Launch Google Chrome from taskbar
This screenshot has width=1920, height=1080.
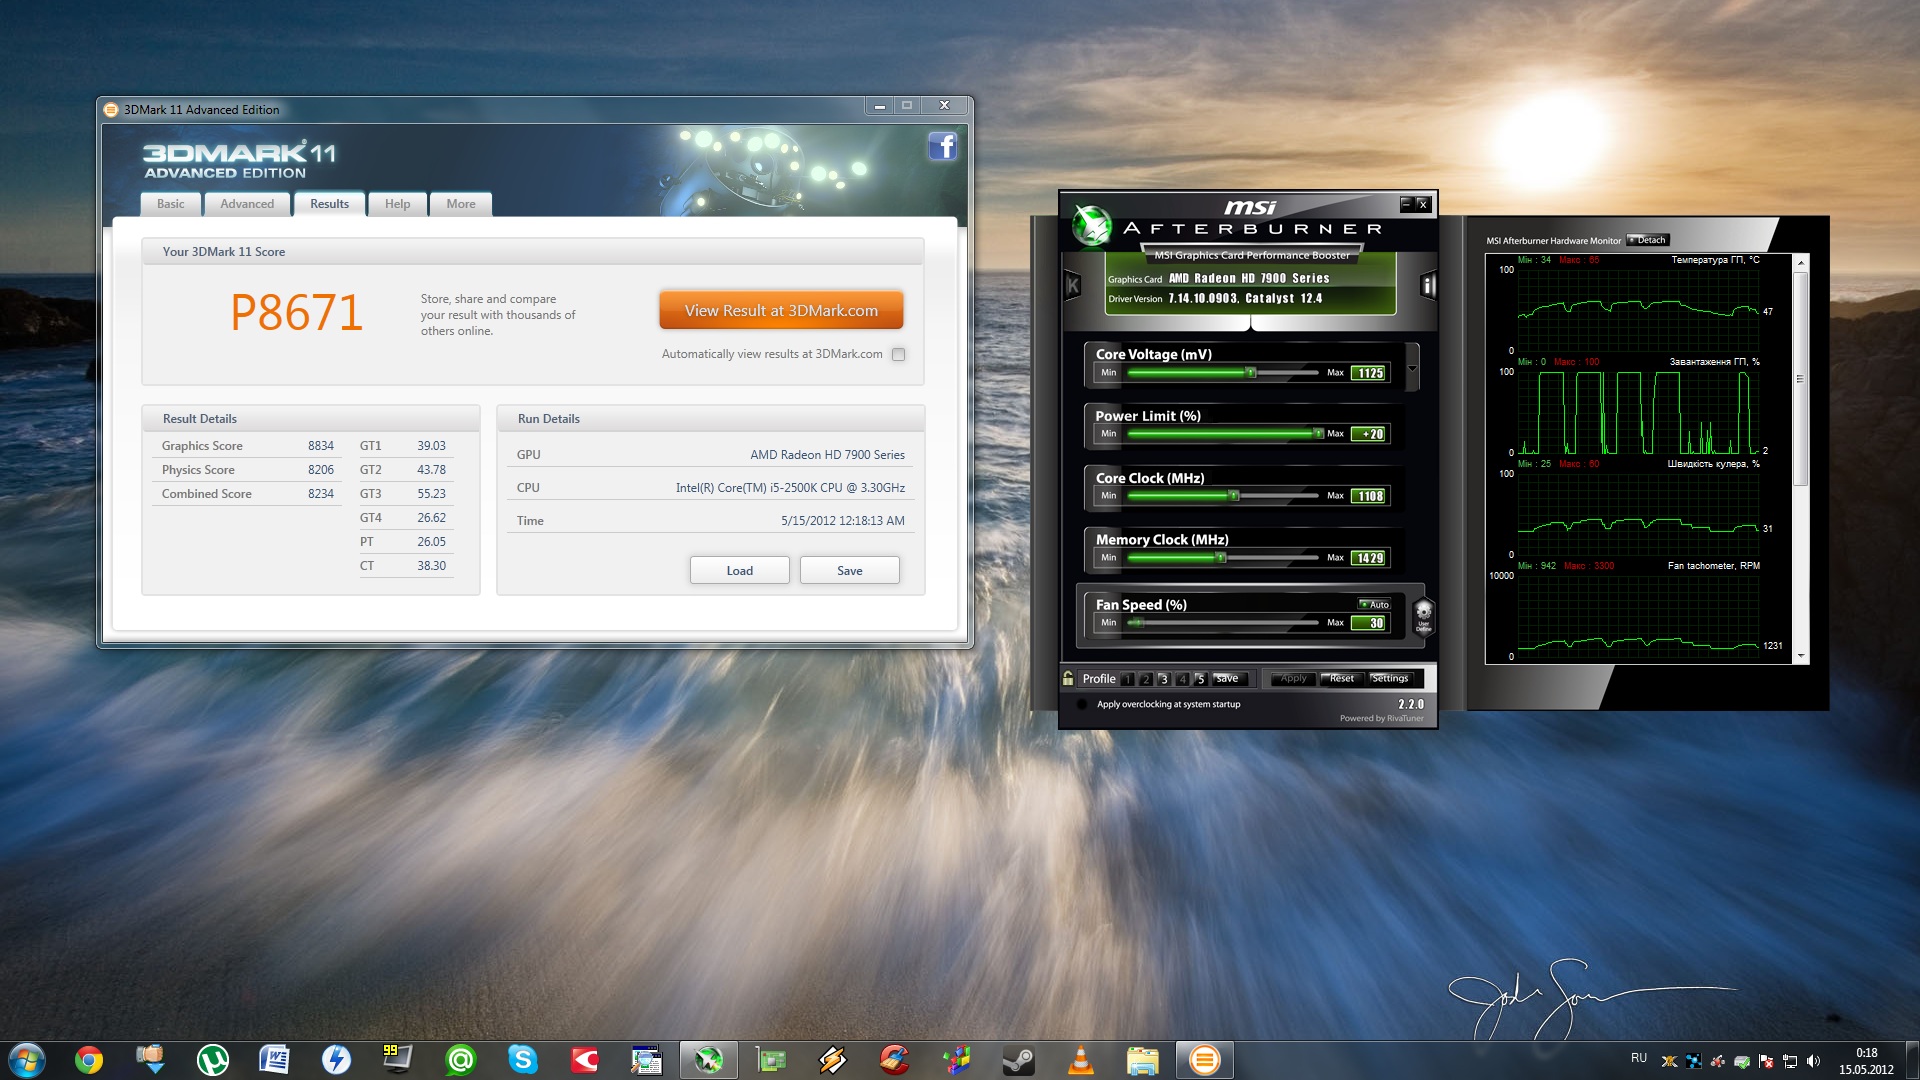pyautogui.click(x=89, y=1060)
